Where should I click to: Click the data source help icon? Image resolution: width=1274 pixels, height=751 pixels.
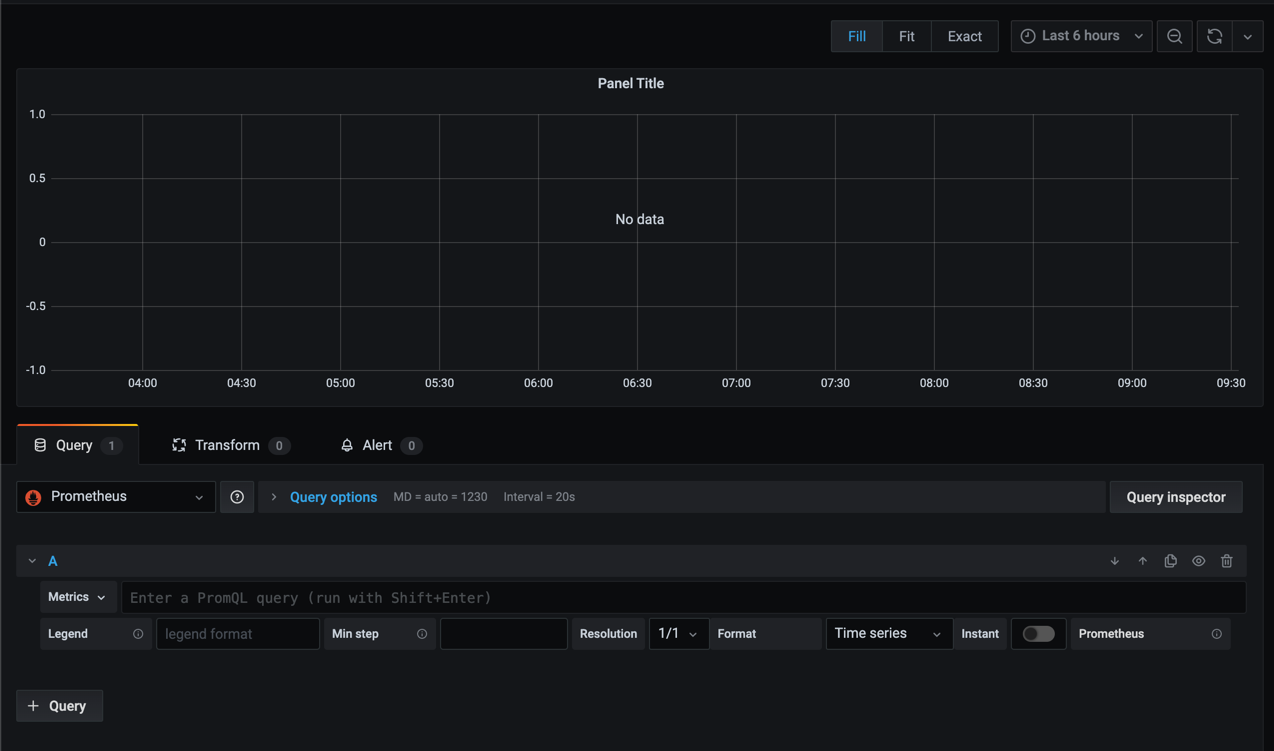coord(237,497)
